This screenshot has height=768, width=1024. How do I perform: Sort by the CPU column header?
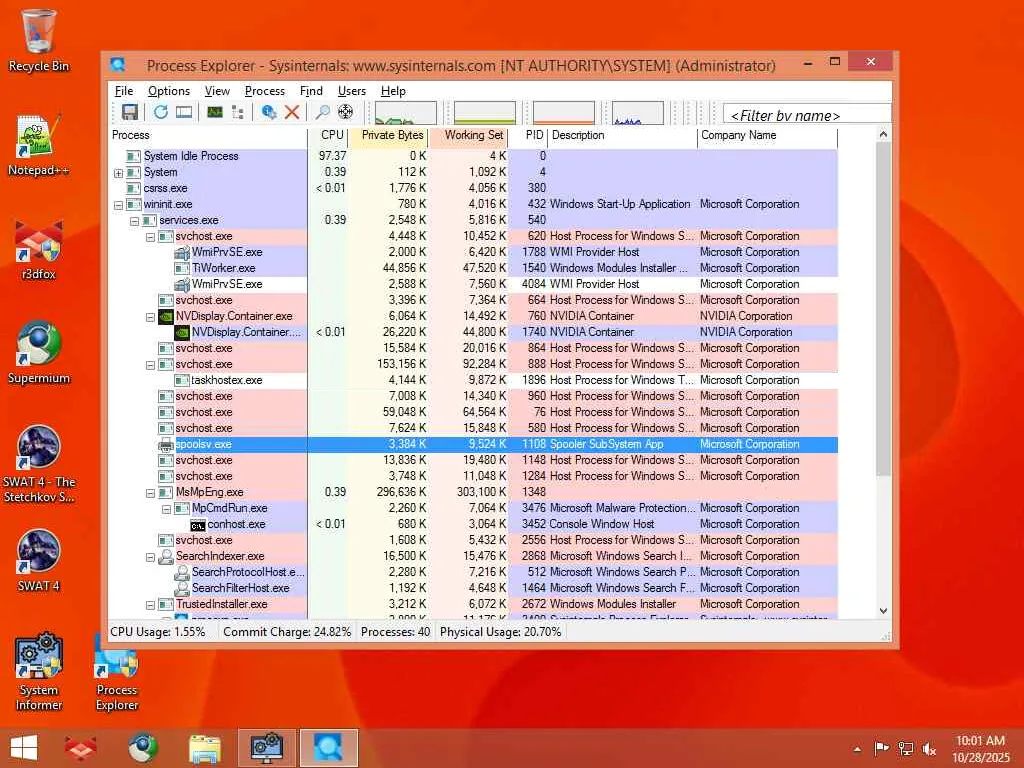[328, 135]
